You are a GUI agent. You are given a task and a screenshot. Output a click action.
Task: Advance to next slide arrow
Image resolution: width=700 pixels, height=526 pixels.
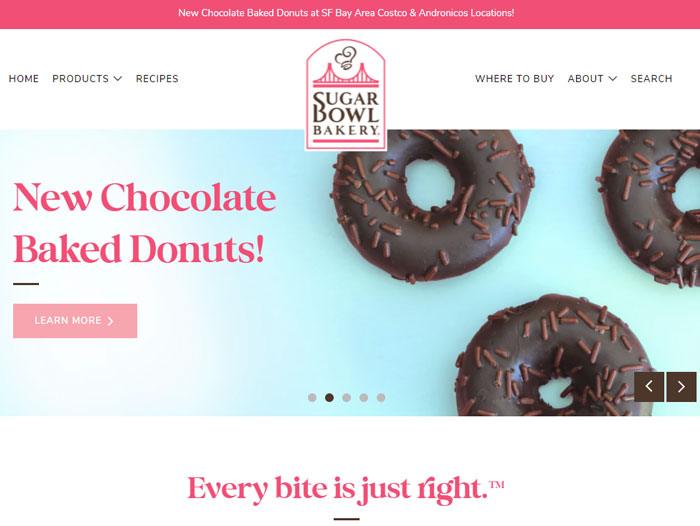point(681,387)
